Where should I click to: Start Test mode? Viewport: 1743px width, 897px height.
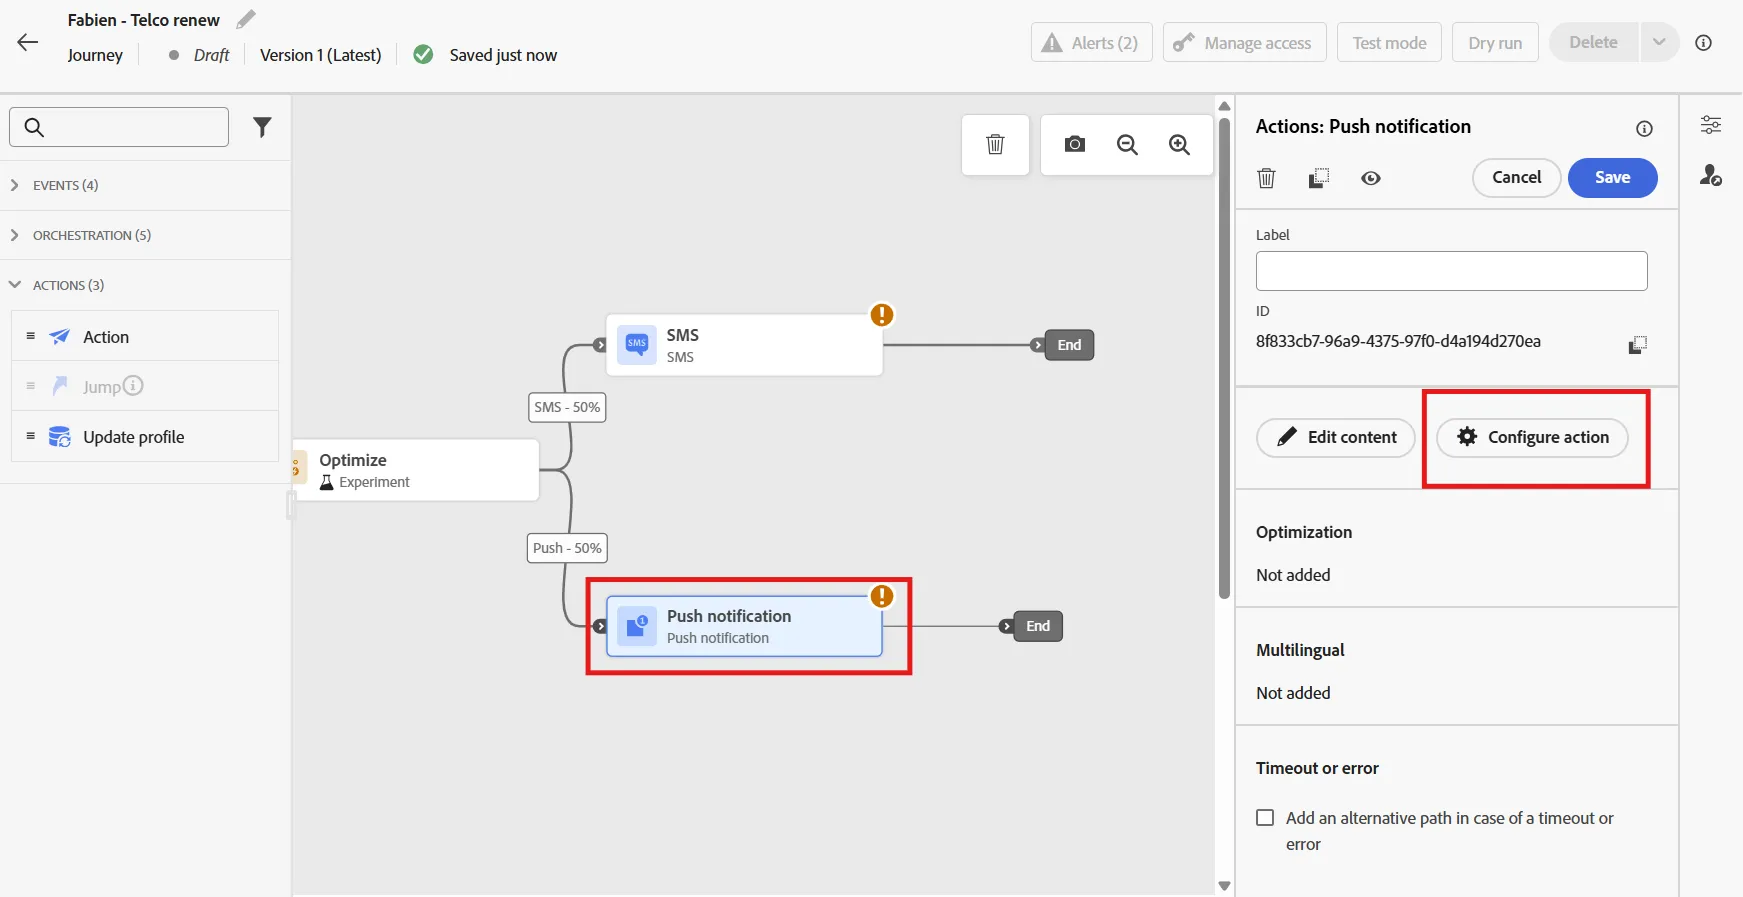[x=1389, y=42]
